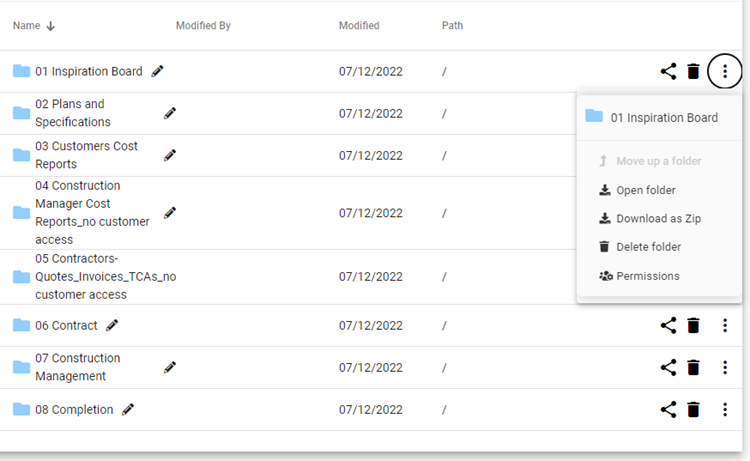
Task: Expand more options for 08 Completion
Action: [724, 409]
